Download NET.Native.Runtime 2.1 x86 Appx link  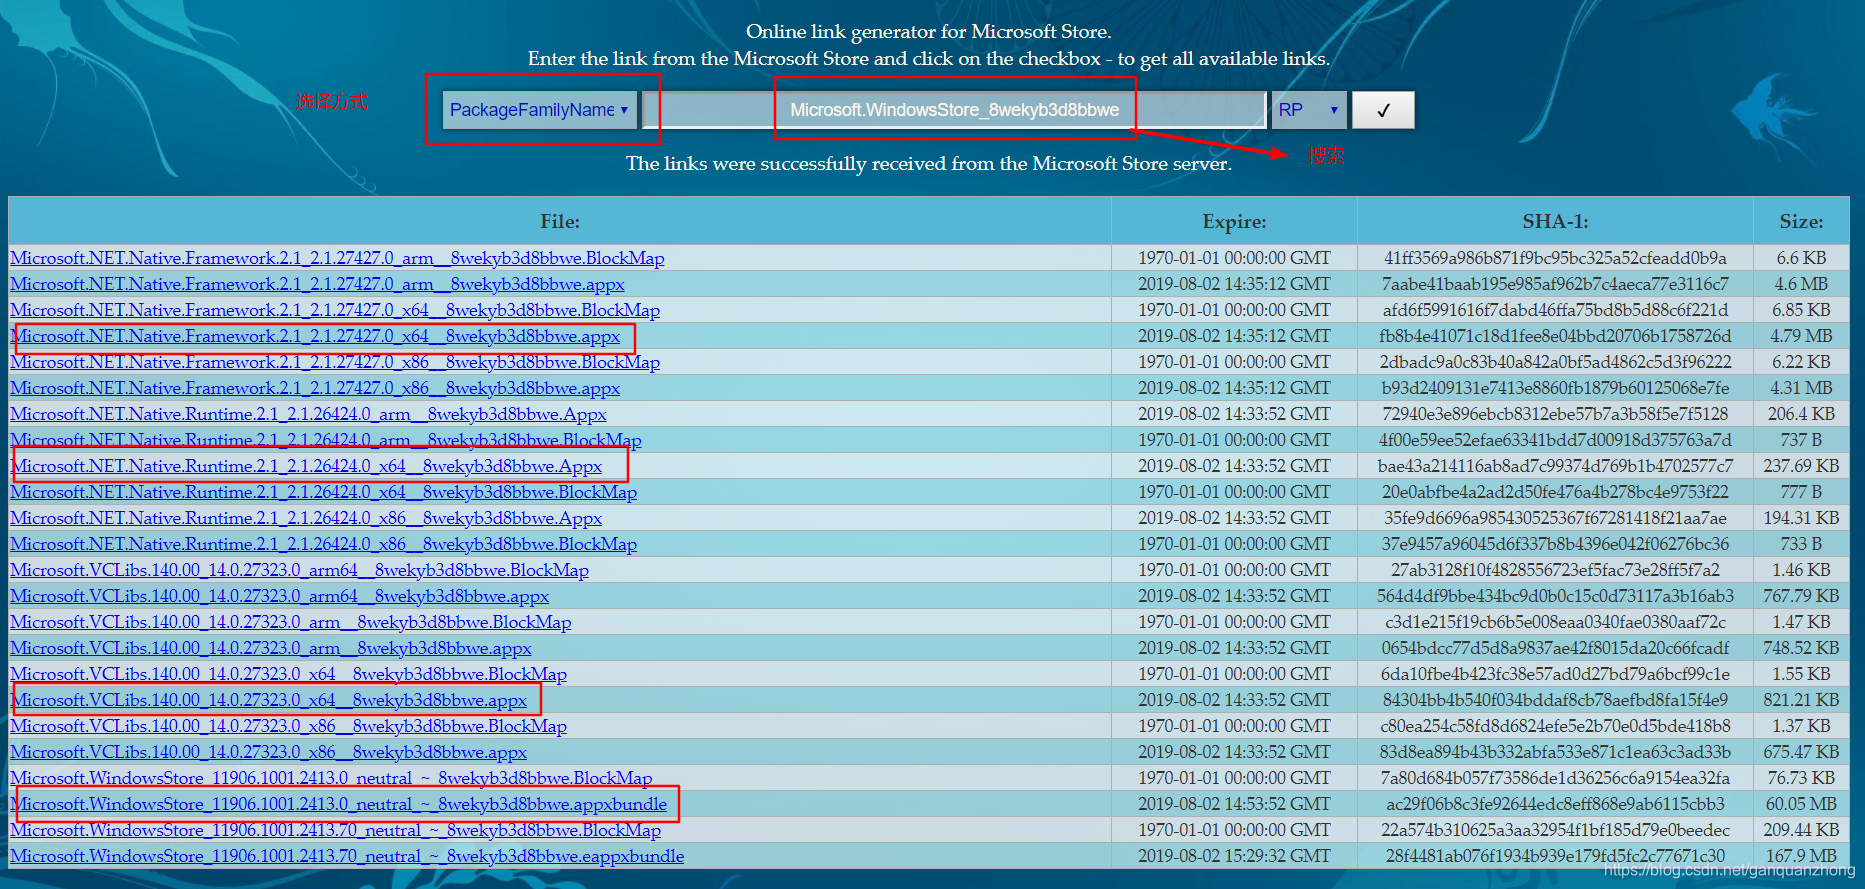306,518
